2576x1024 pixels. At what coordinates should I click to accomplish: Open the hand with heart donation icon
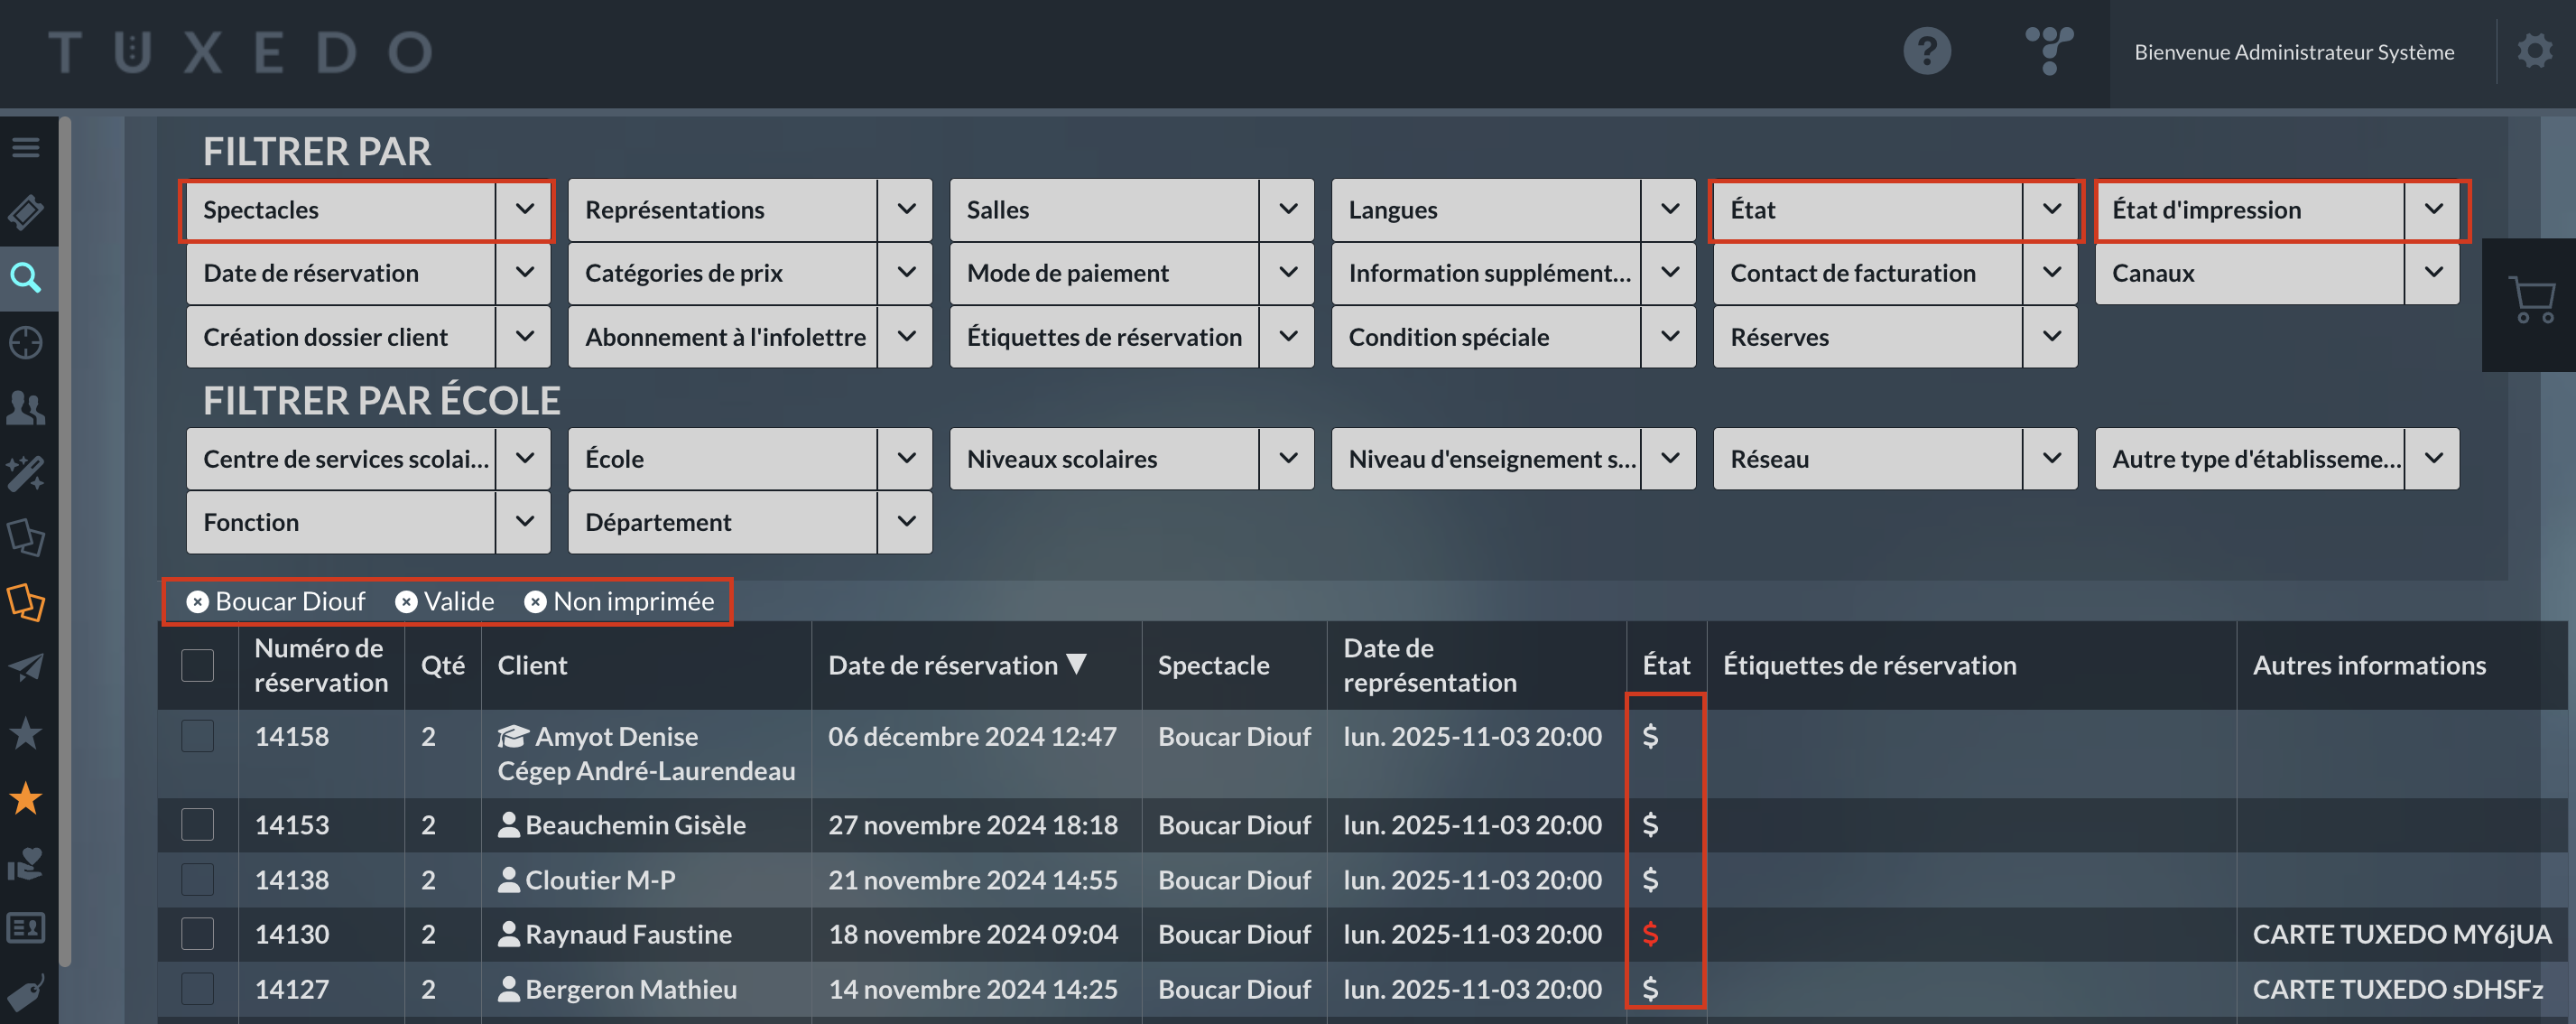point(26,864)
